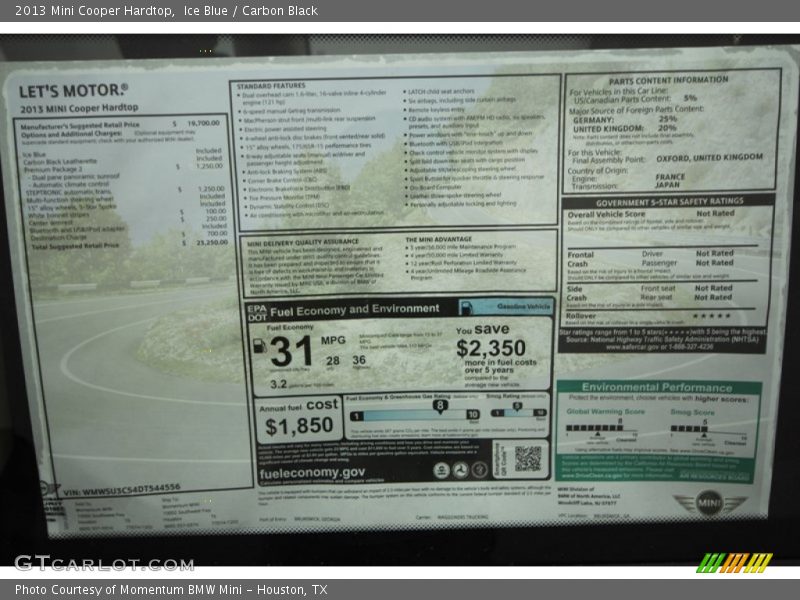
Task: Click the QR code on fuel label
Action: [528, 458]
